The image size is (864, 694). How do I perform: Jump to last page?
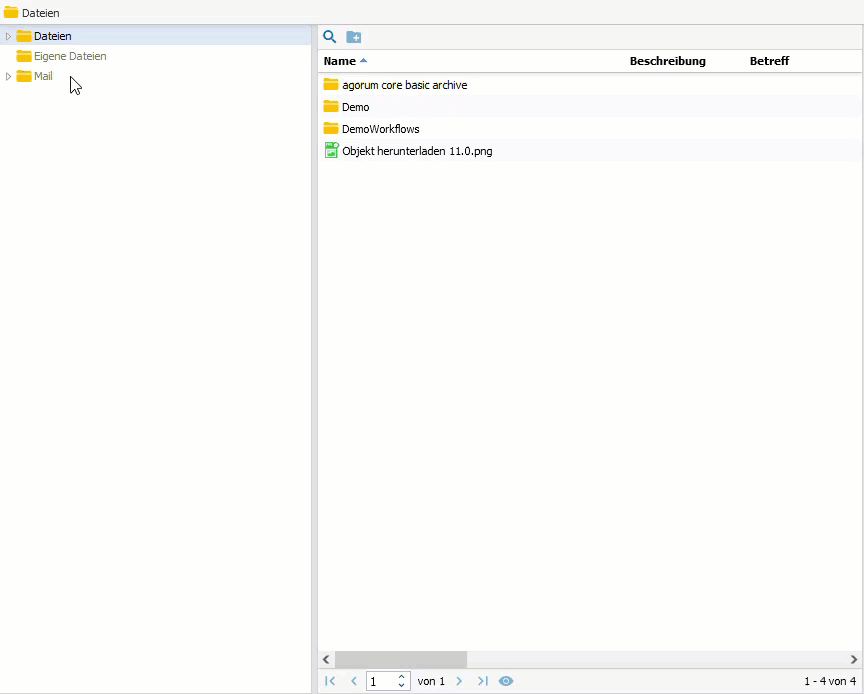[483, 681]
